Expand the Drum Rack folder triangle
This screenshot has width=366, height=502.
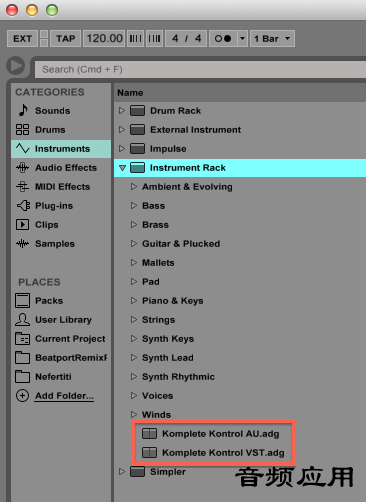(x=122, y=110)
